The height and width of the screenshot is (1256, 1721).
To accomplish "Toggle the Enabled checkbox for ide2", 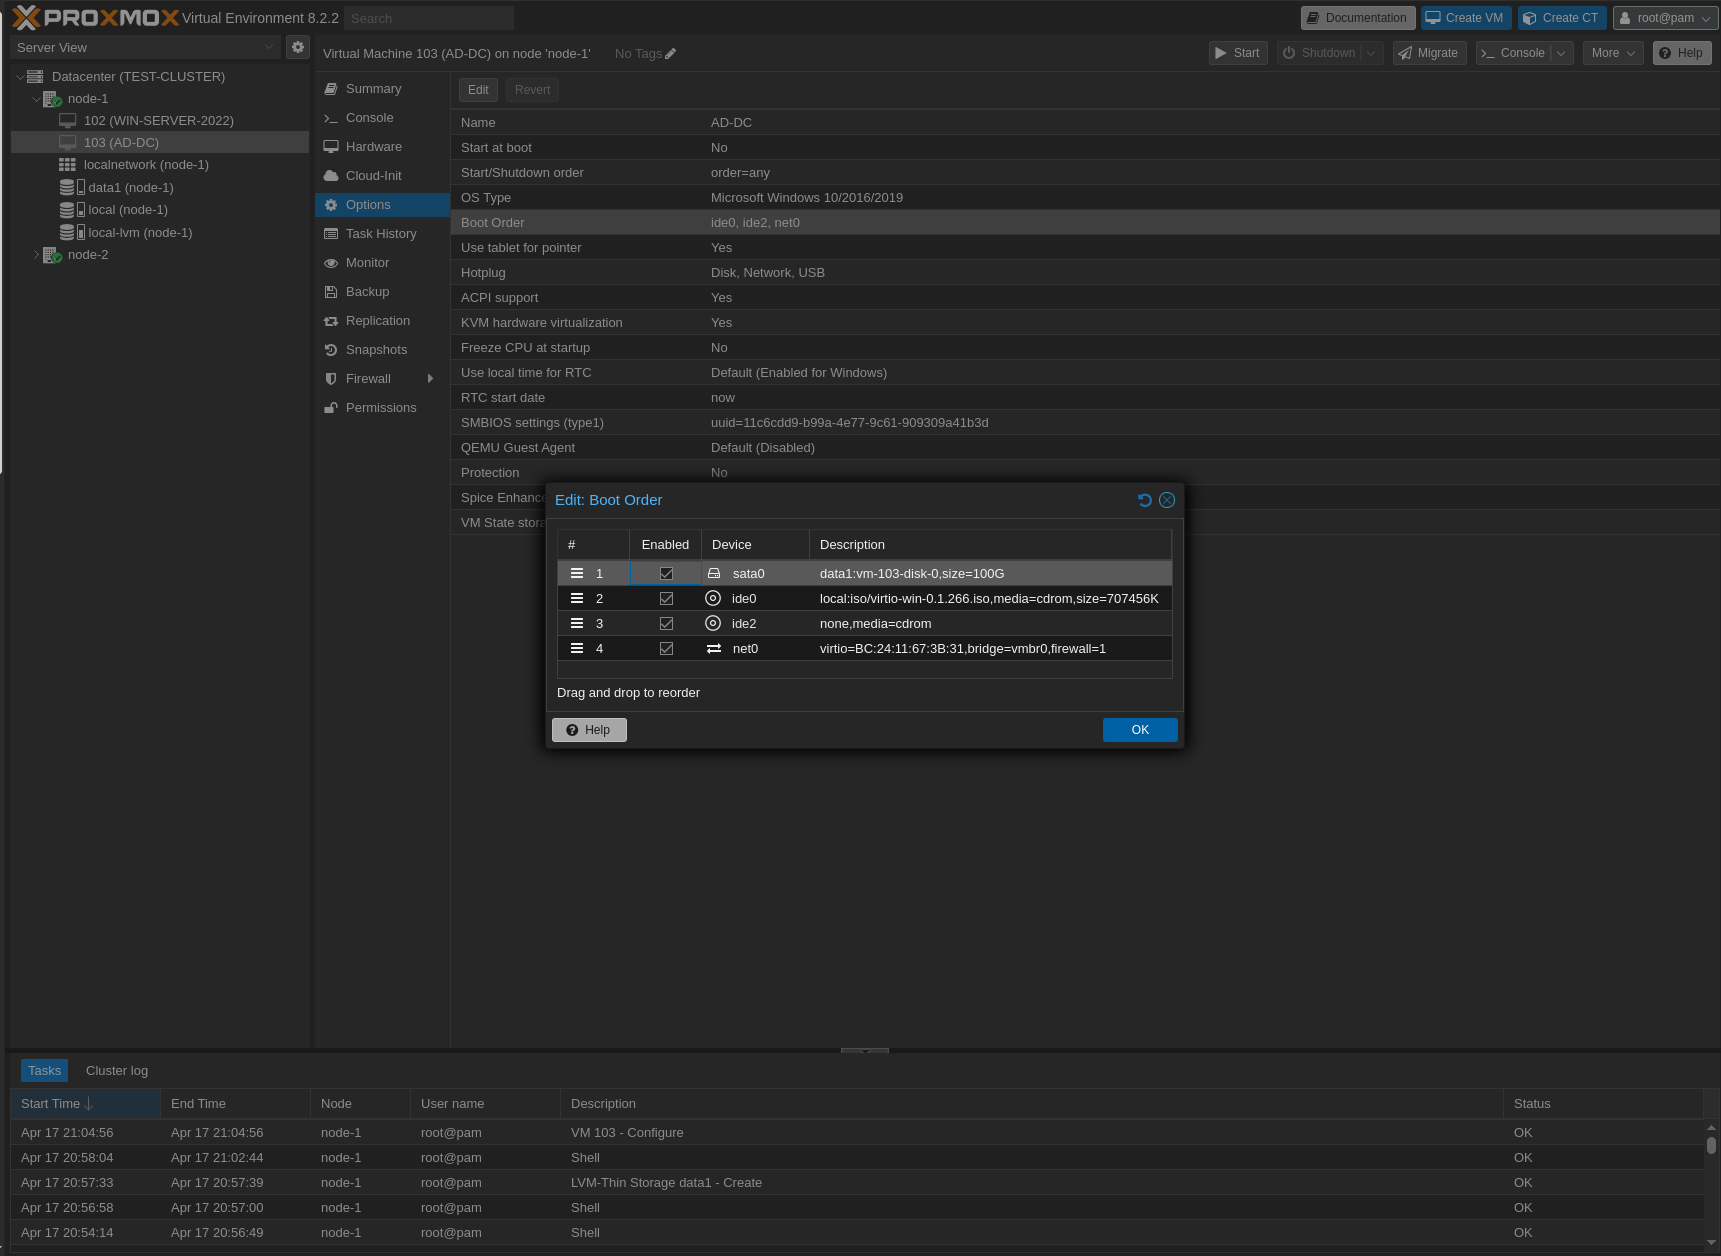I will tap(666, 623).
